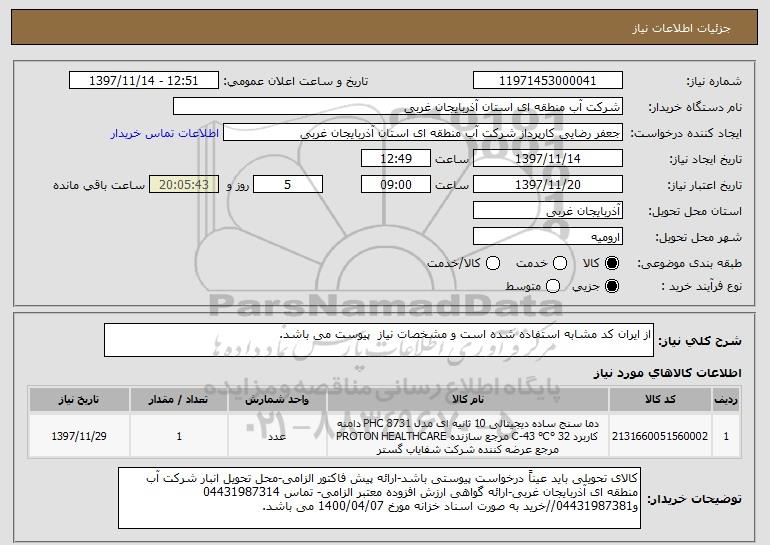The image size is (770, 545).
Task: Open the buyer contact info link اطلاعات تماس خریدار
Action: click(165, 134)
